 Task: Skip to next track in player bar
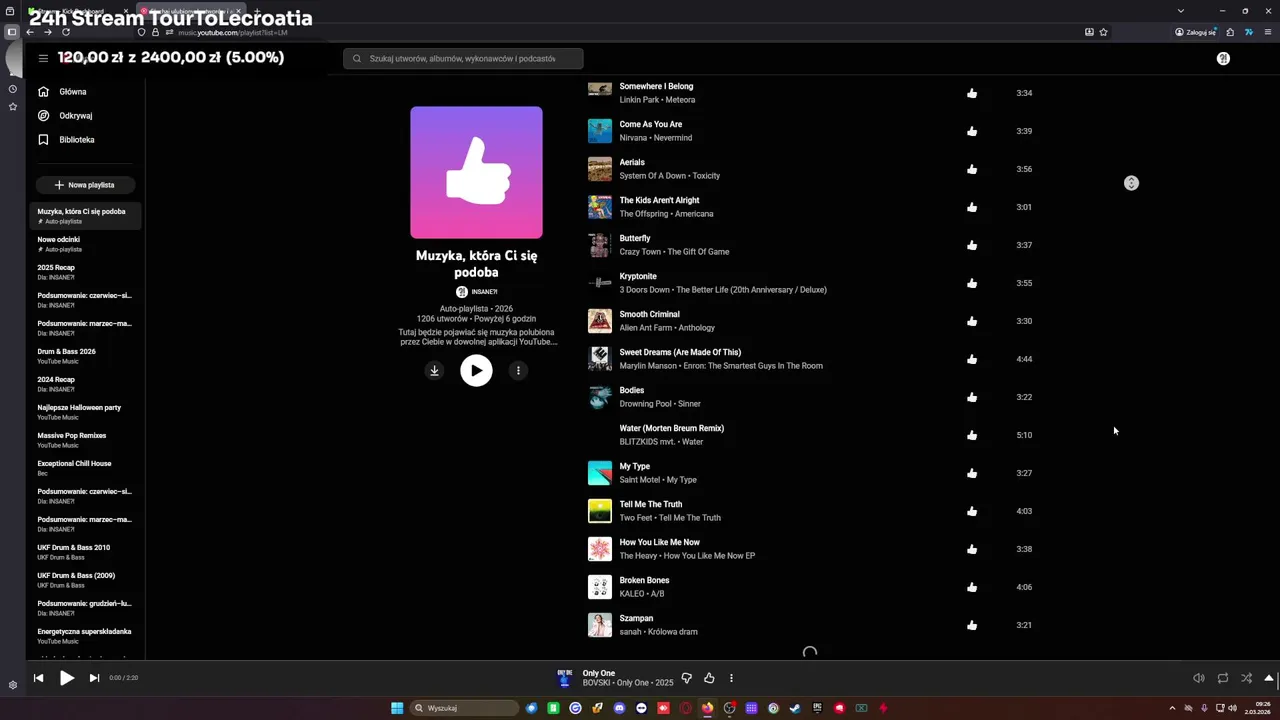94,678
